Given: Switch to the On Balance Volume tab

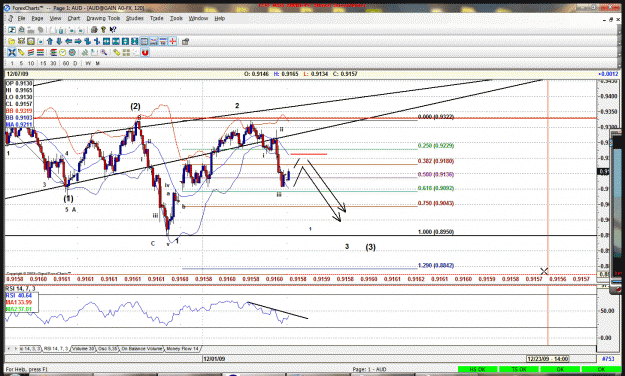Looking at the screenshot, I should coord(142,348).
